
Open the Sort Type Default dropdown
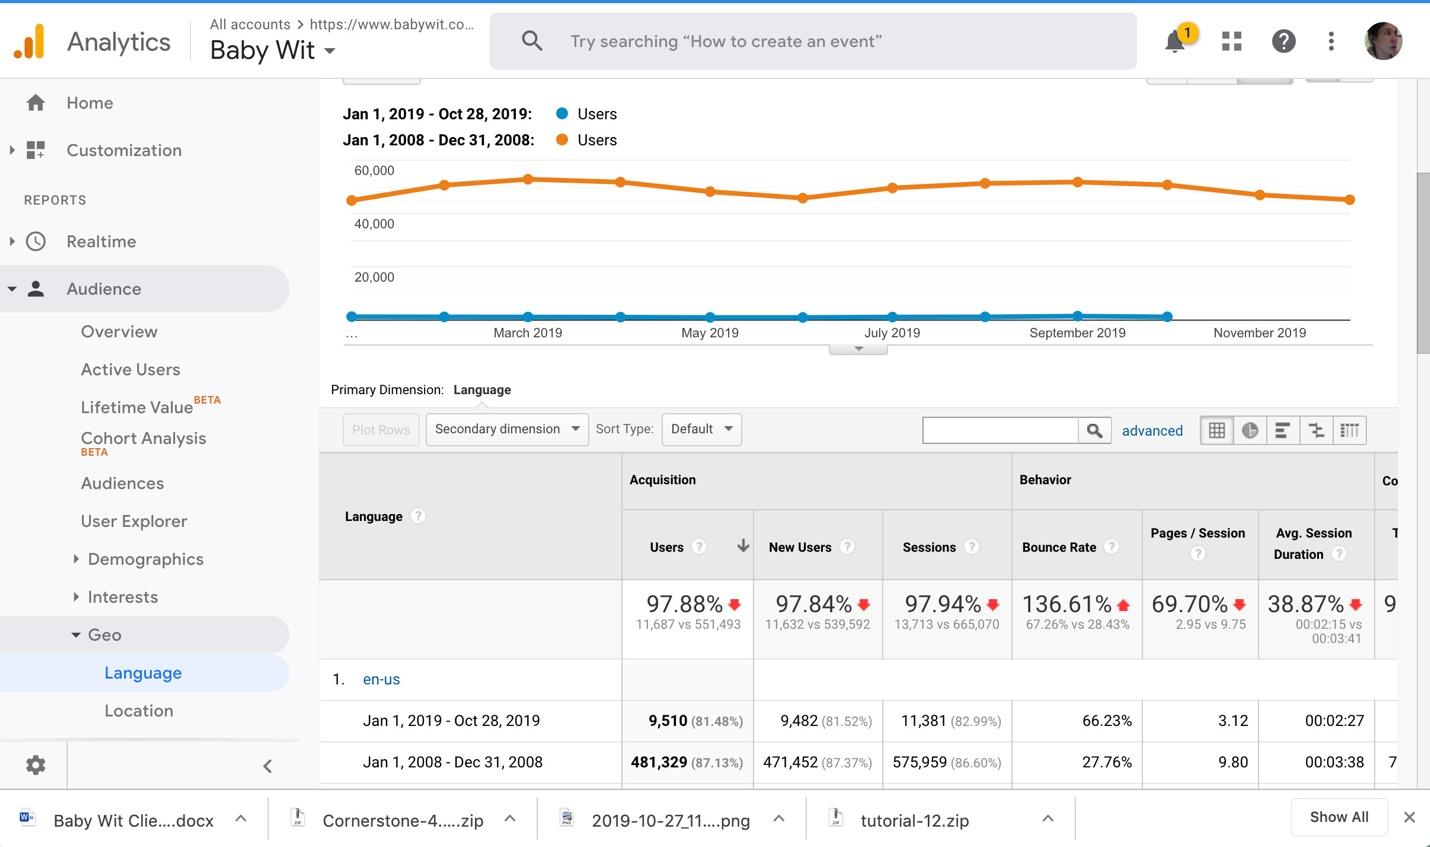(x=702, y=429)
